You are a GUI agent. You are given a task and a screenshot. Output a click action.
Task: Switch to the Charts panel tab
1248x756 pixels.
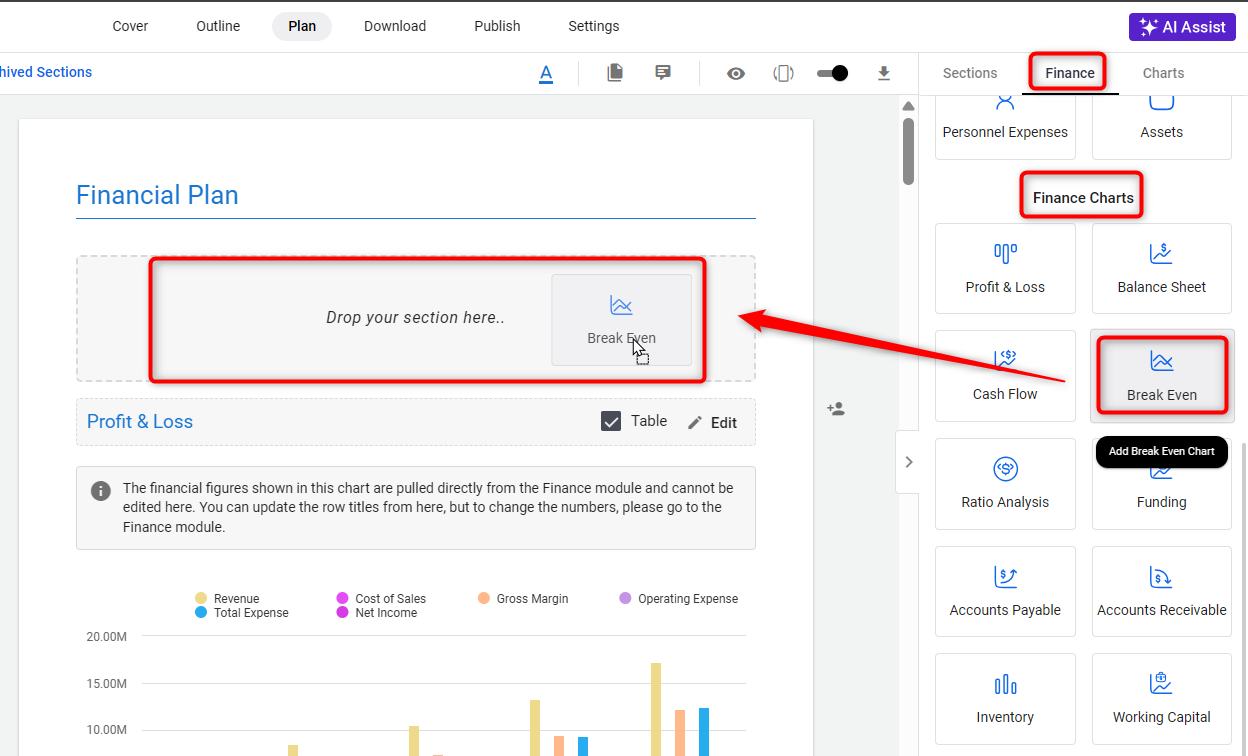(x=1163, y=73)
